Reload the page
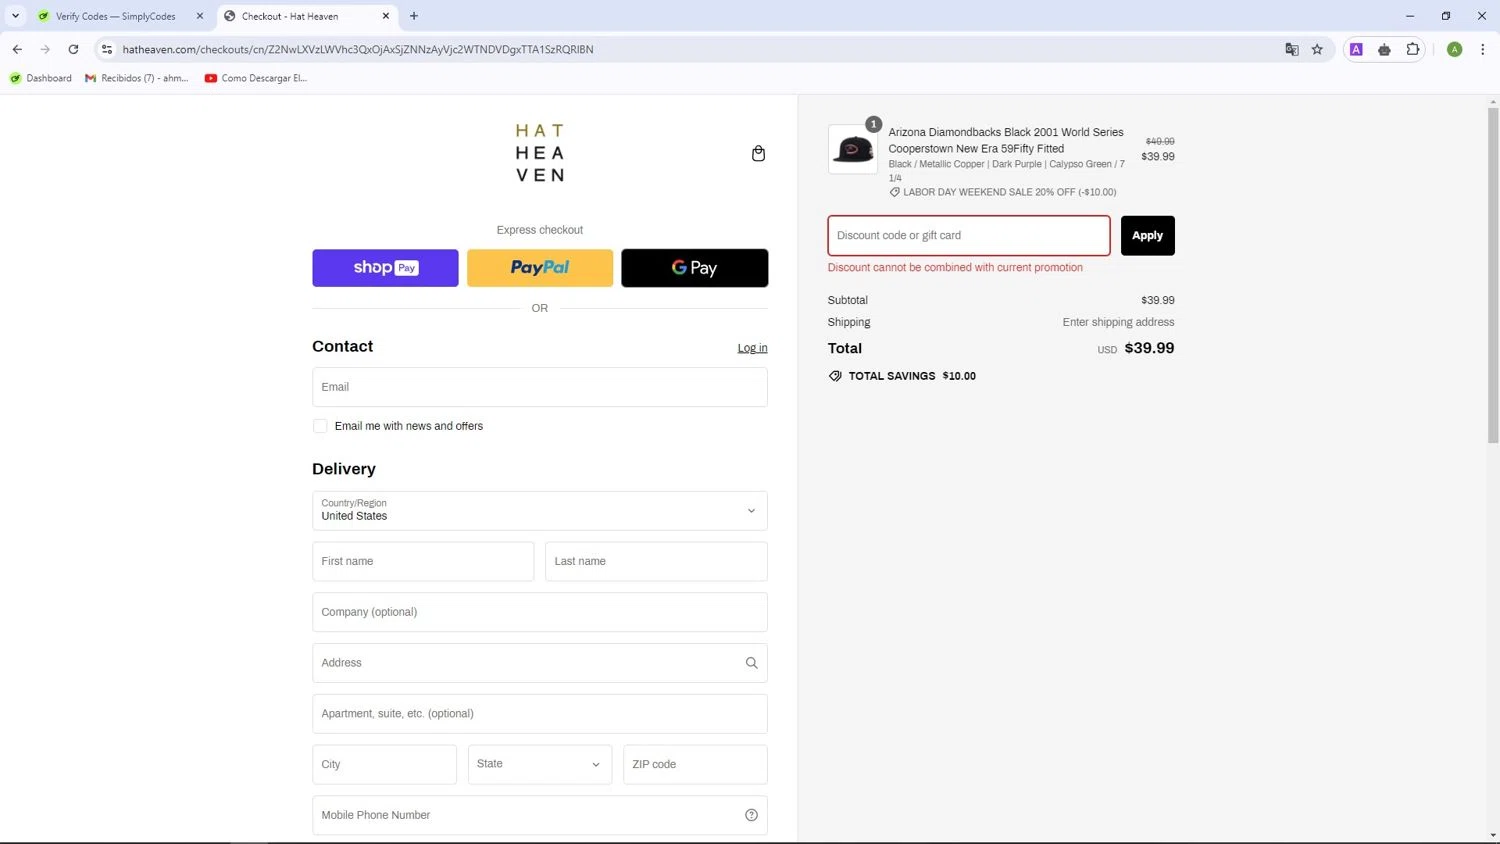 (73, 49)
